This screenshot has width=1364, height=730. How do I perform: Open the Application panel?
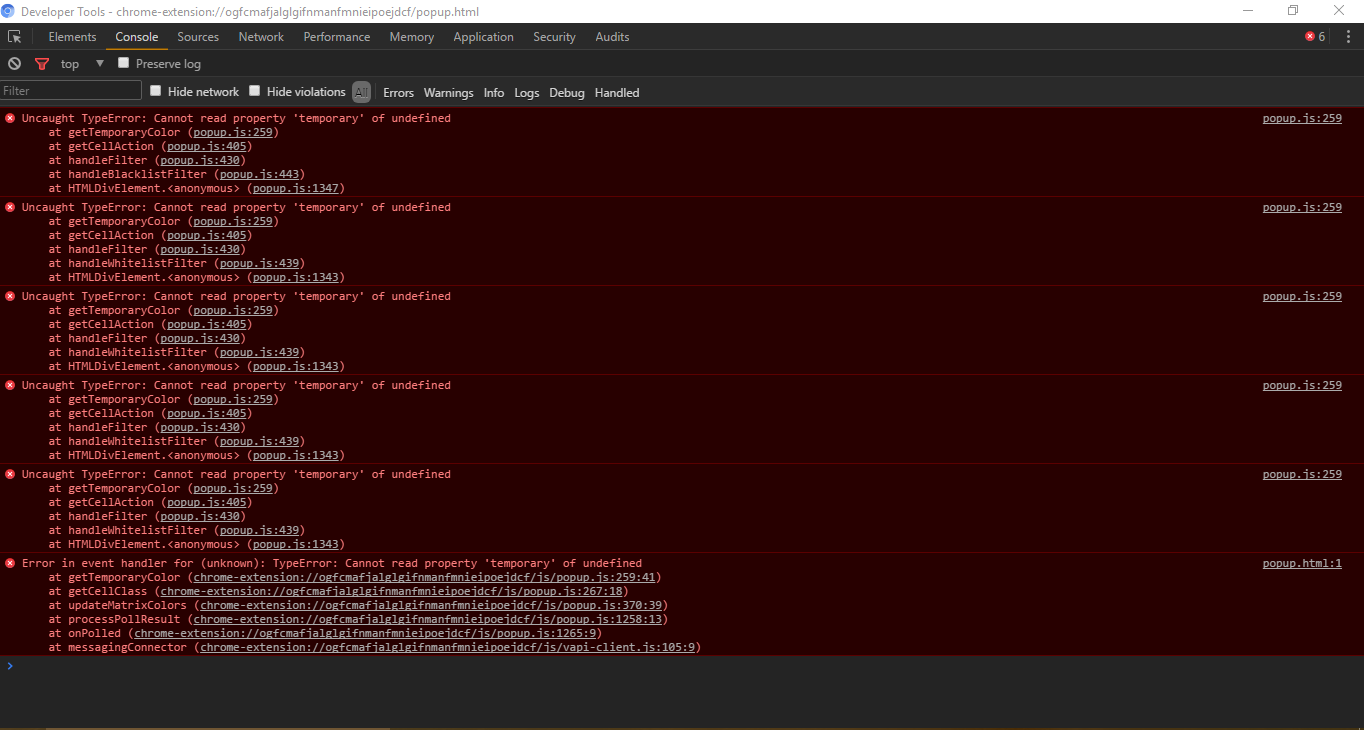pyautogui.click(x=483, y=36)
